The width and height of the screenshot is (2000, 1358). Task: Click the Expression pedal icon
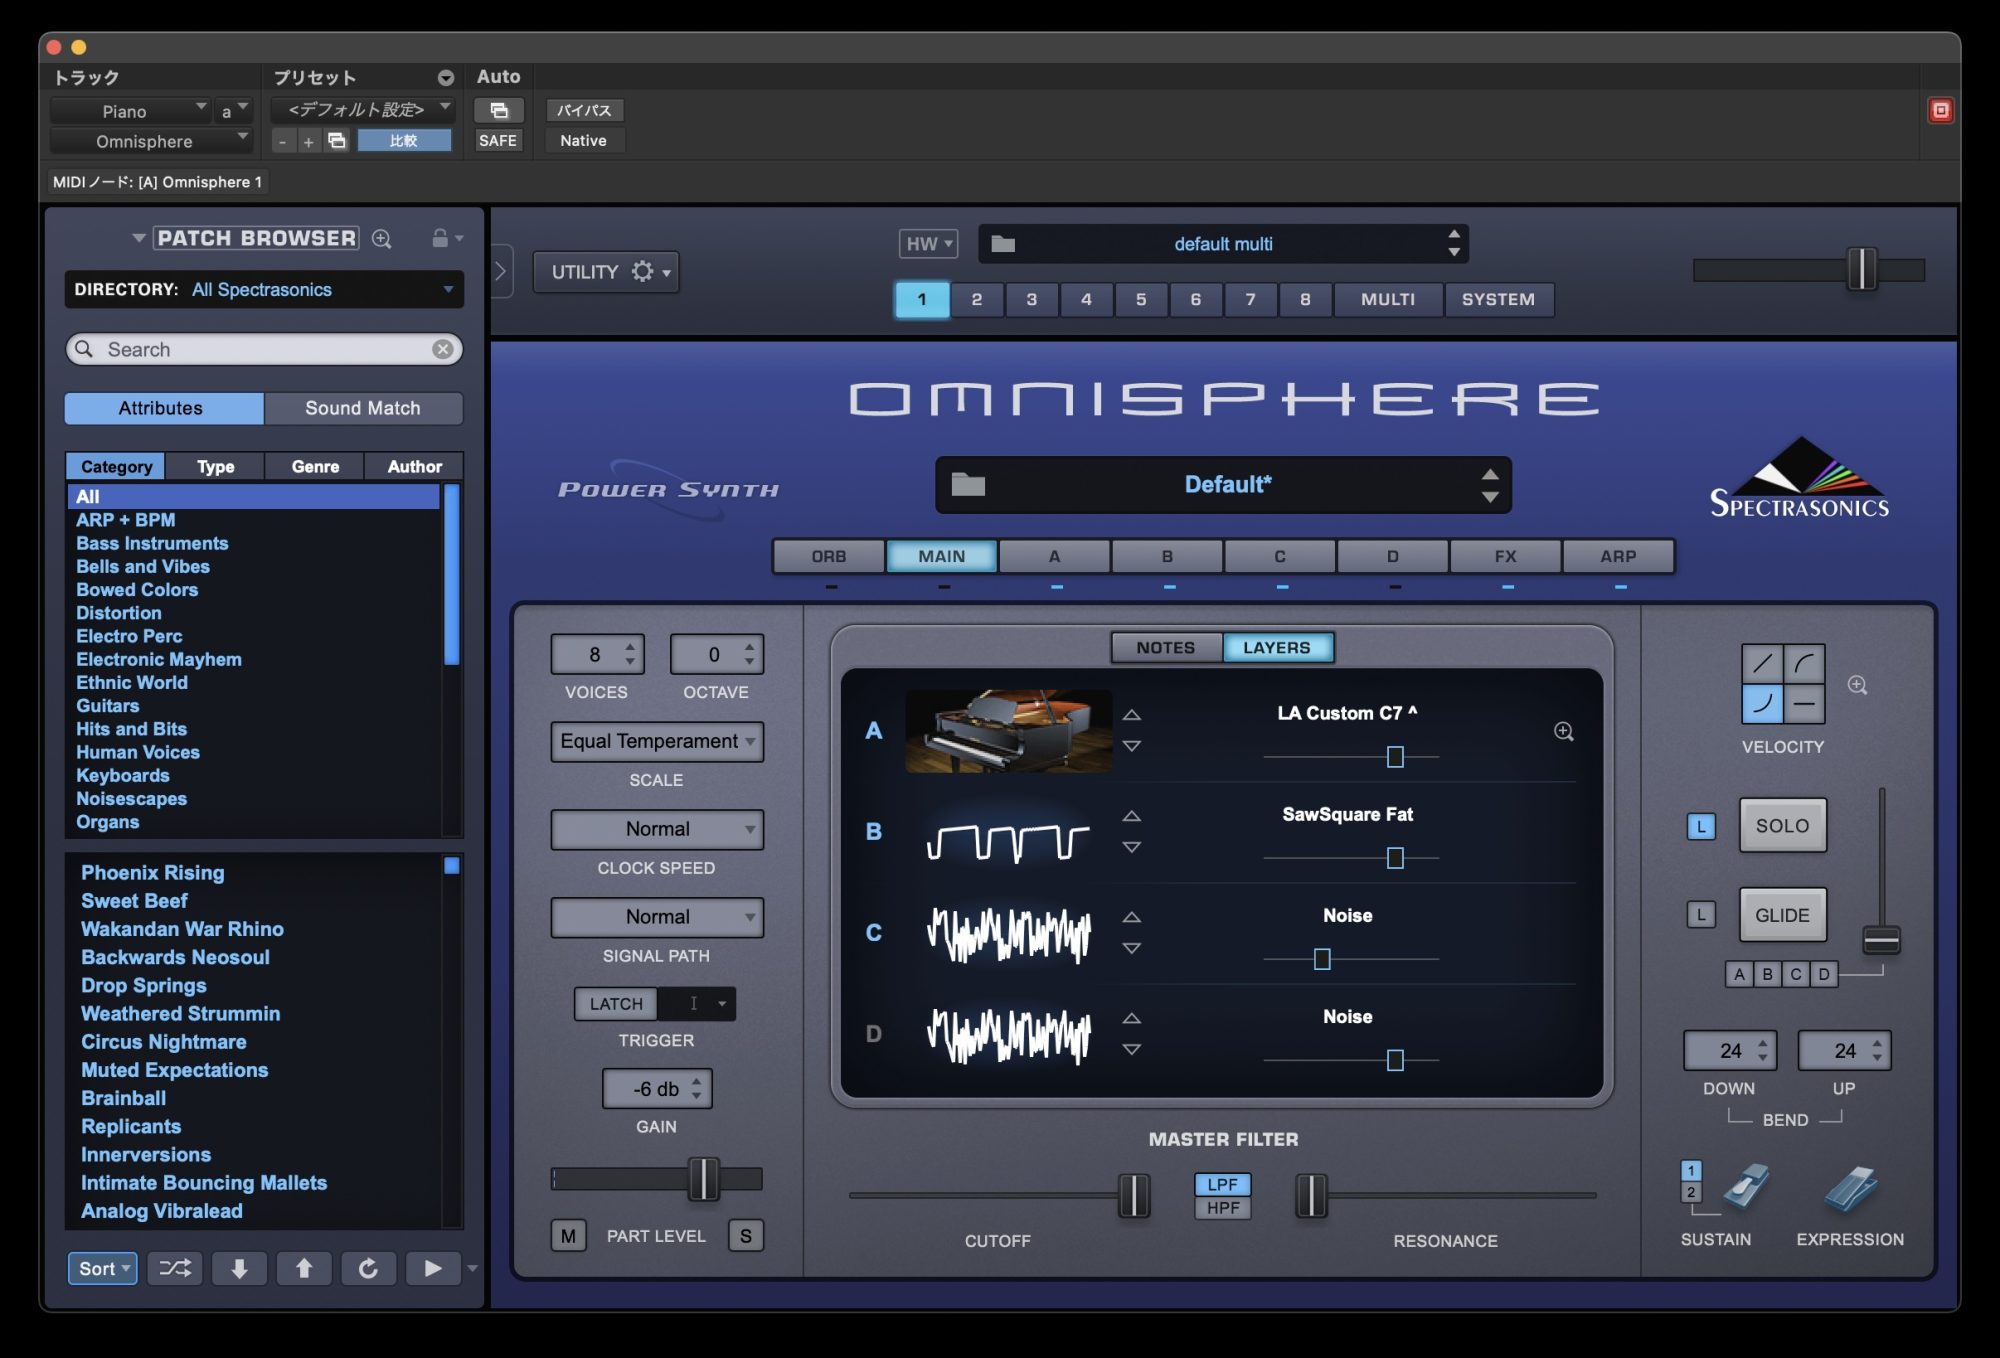pyautogui.click(x=1850, y=1187)
